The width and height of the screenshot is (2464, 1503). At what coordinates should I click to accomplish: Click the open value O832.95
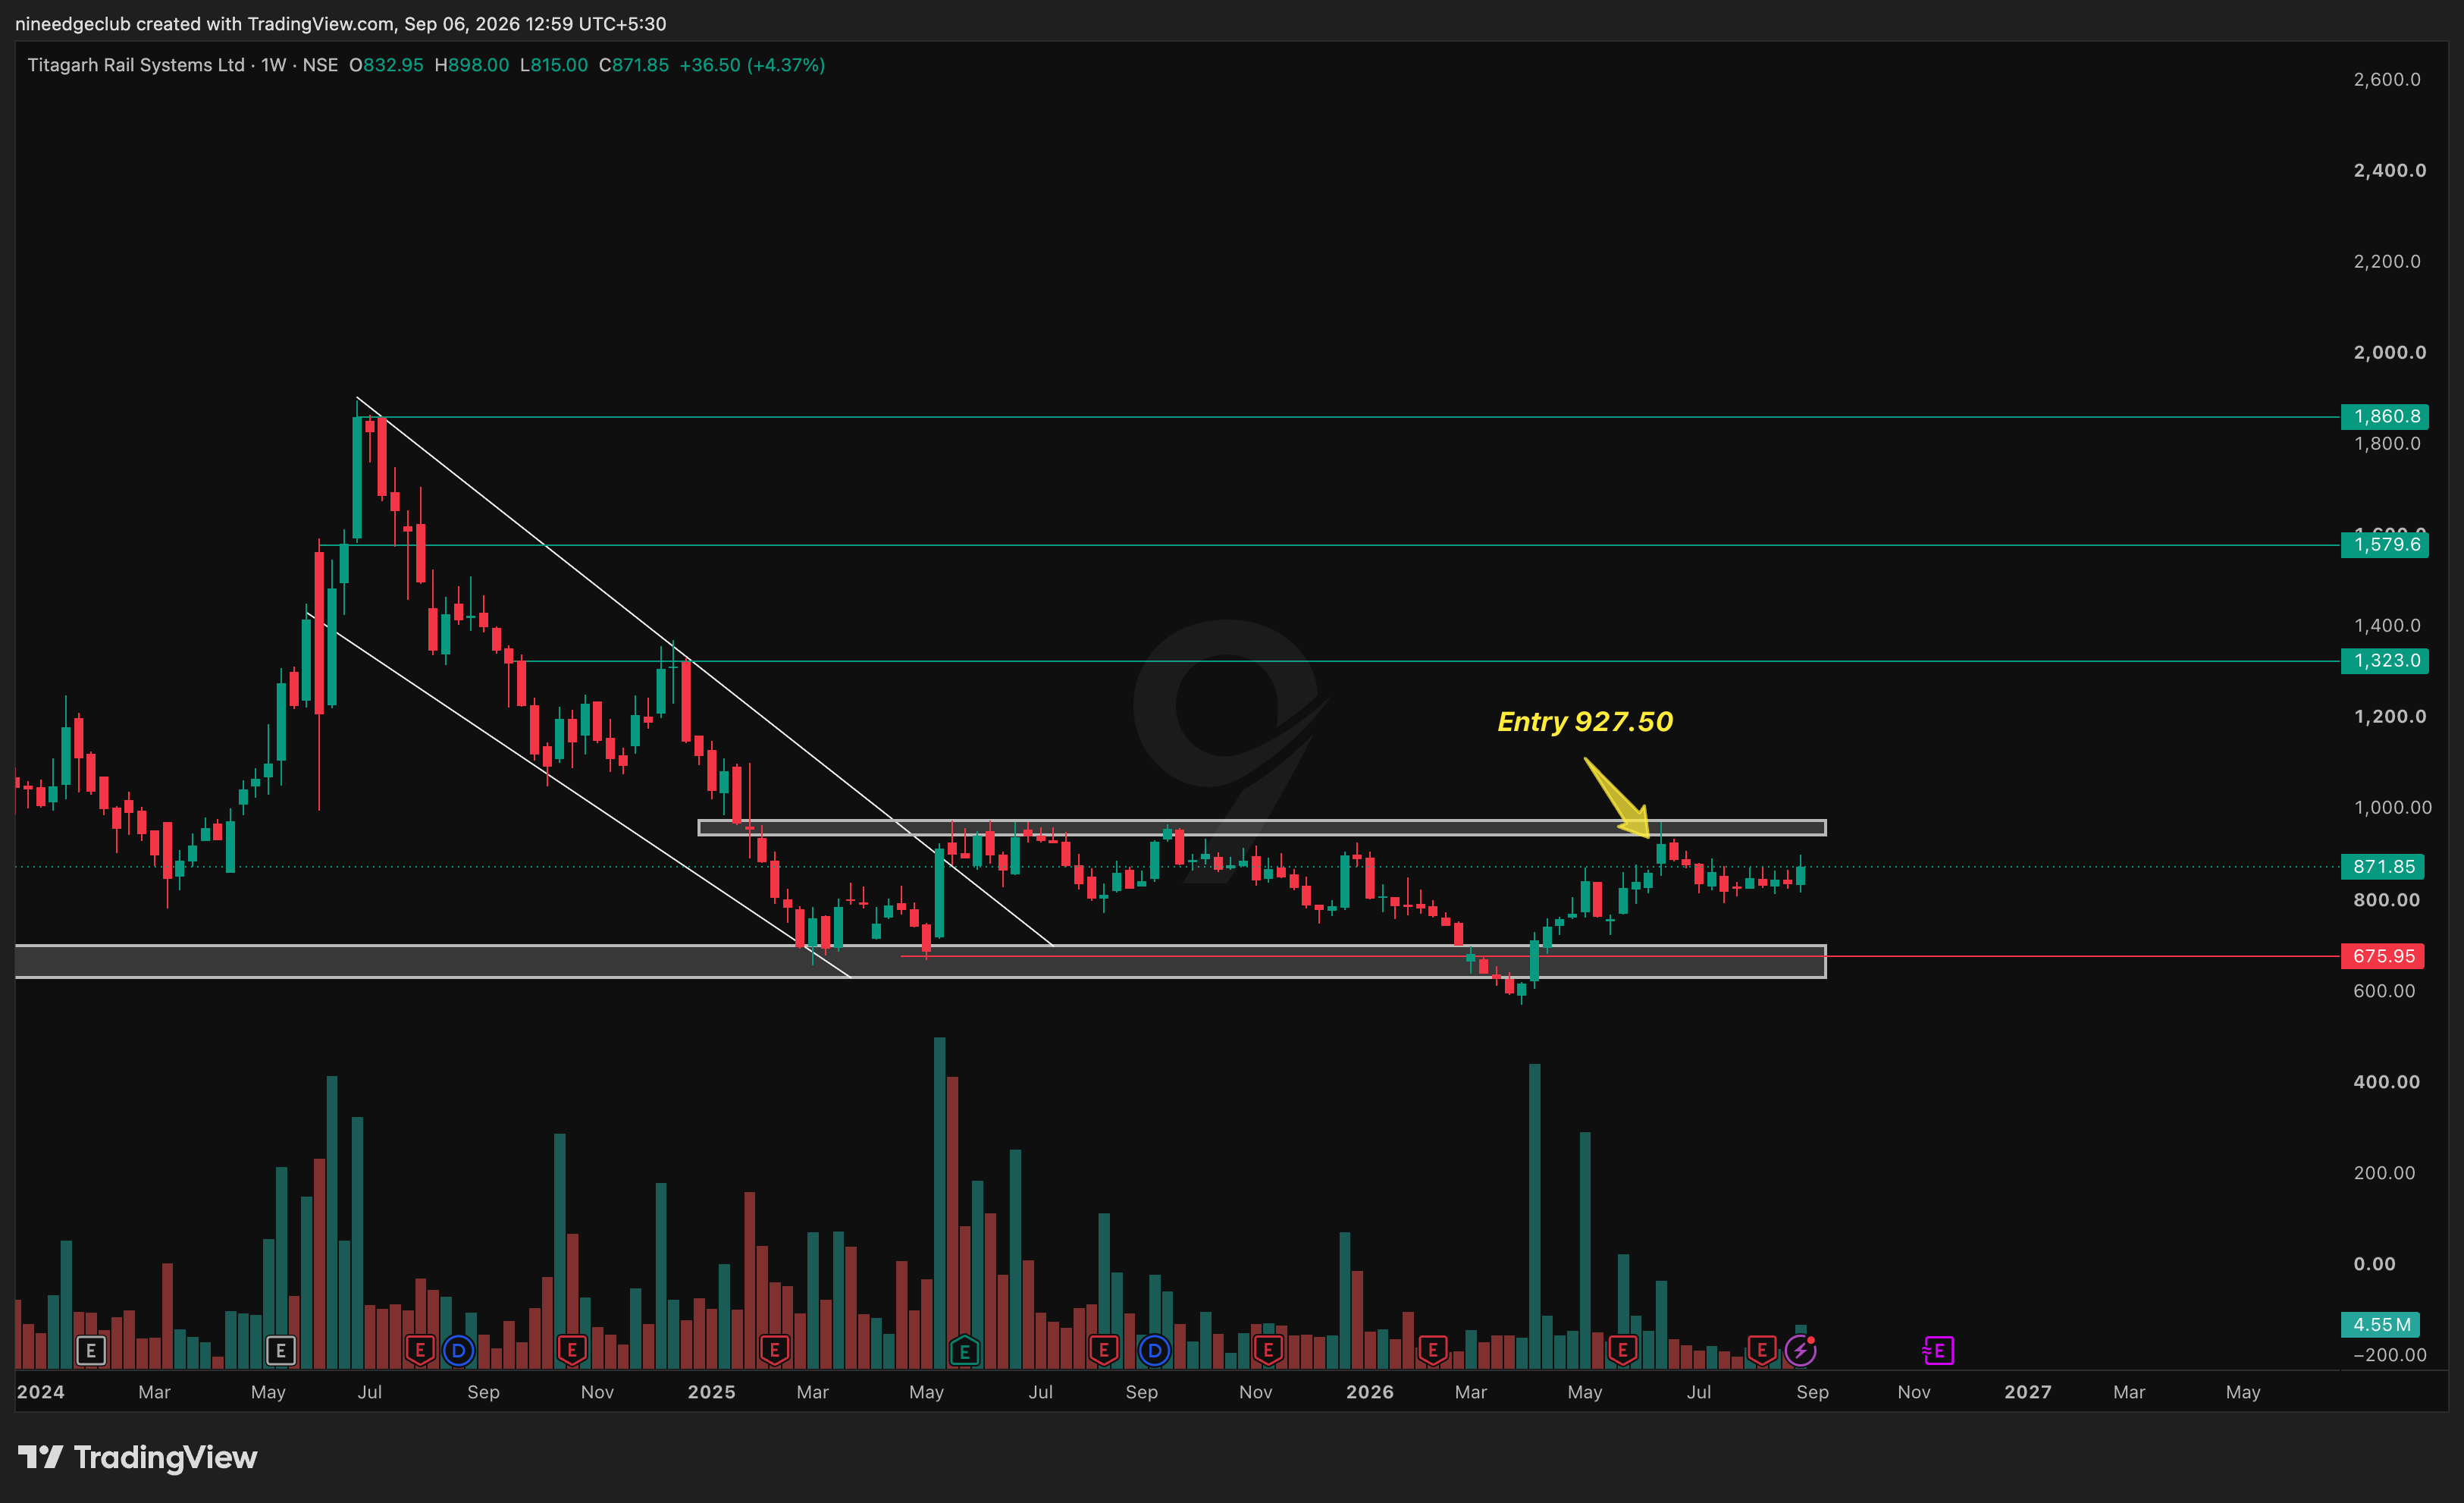pyautogui.click(x=386, y=65)
